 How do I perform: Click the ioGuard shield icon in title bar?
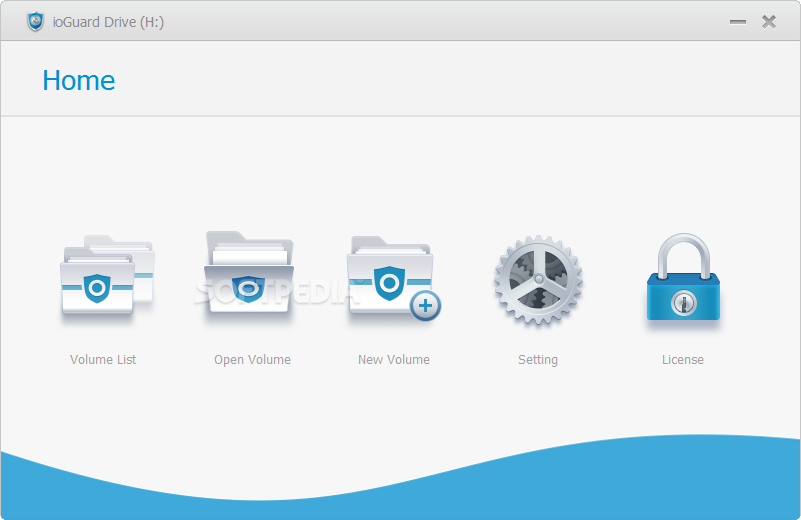(35, 21)
